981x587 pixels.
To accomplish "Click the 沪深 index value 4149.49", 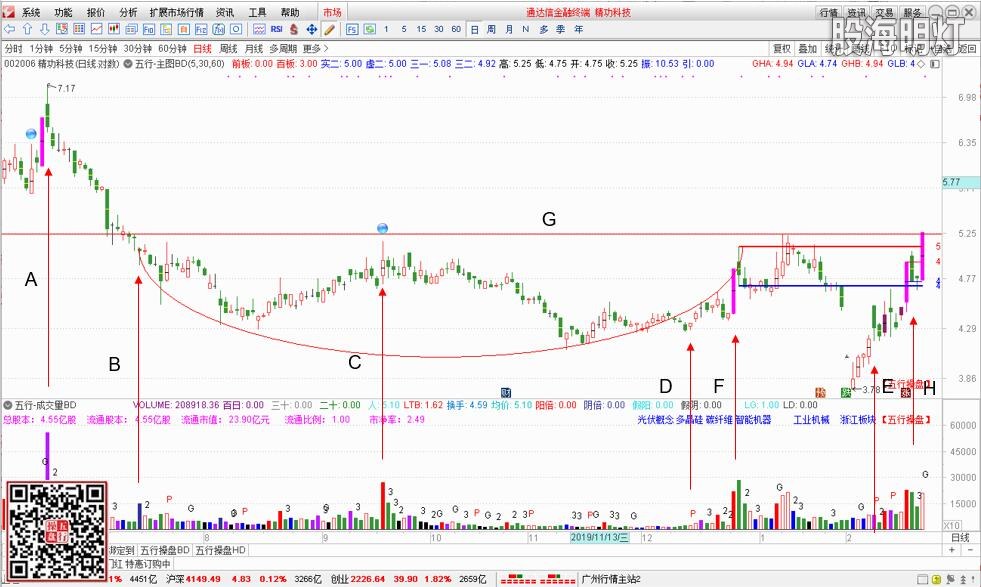I will coord(203,579).
